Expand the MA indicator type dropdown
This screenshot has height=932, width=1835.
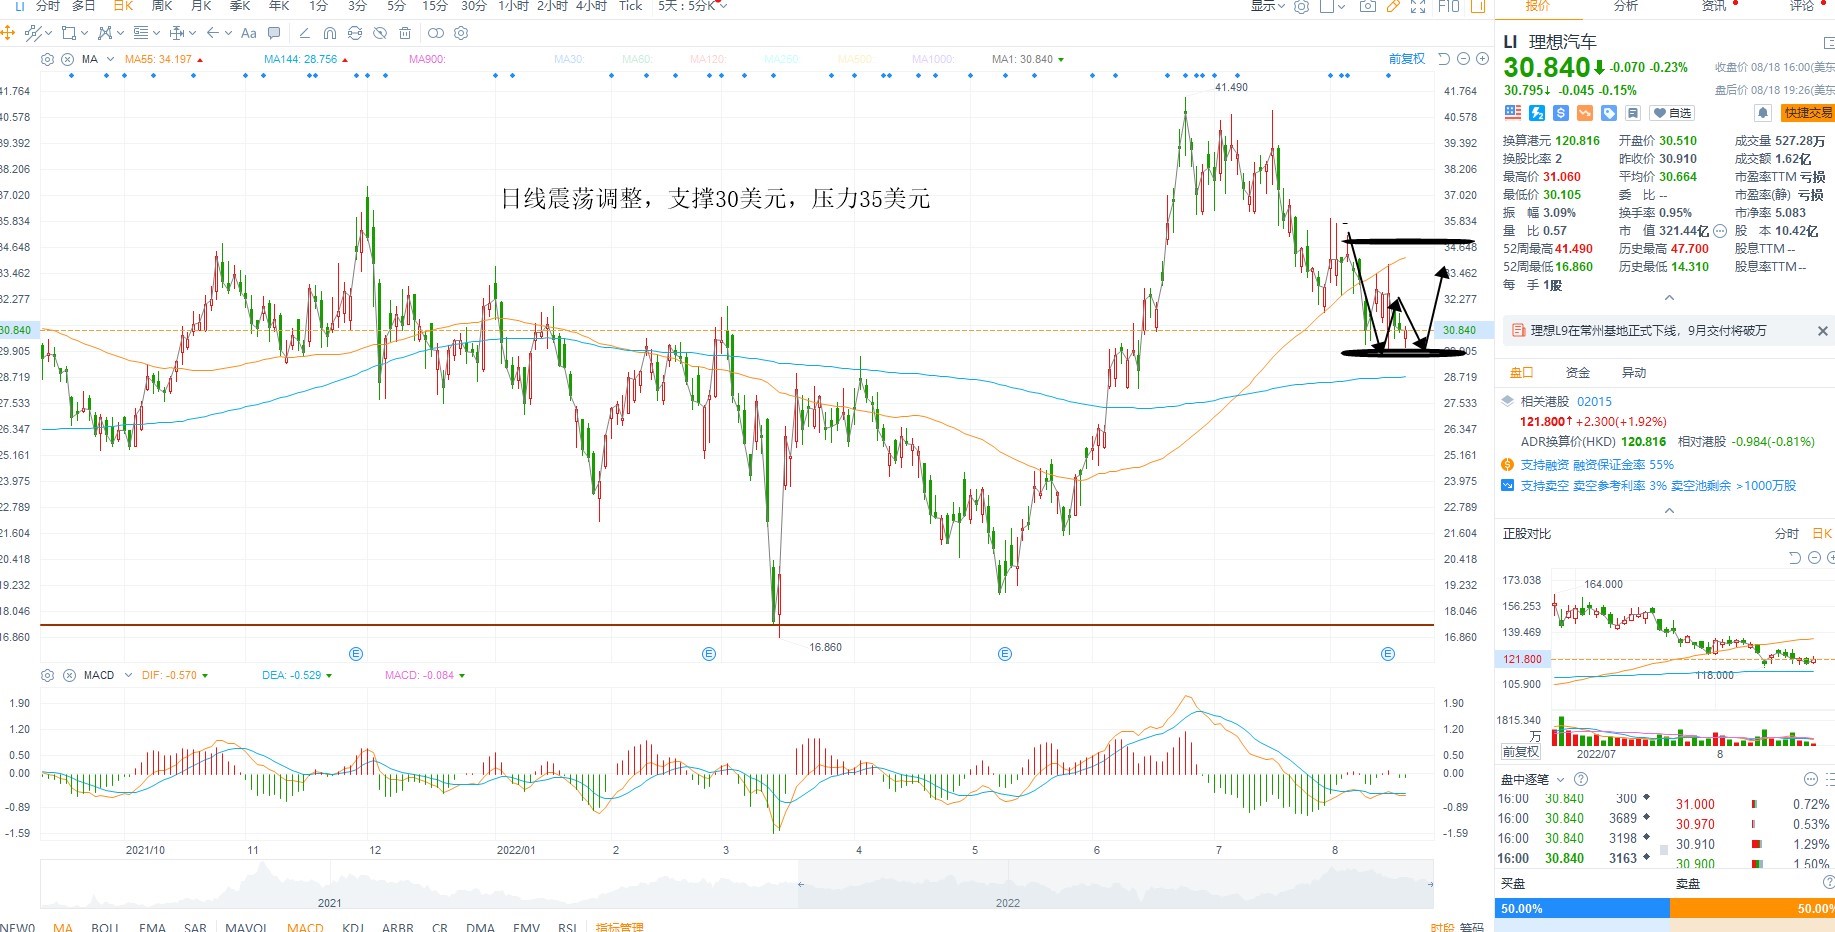(110, 59)
